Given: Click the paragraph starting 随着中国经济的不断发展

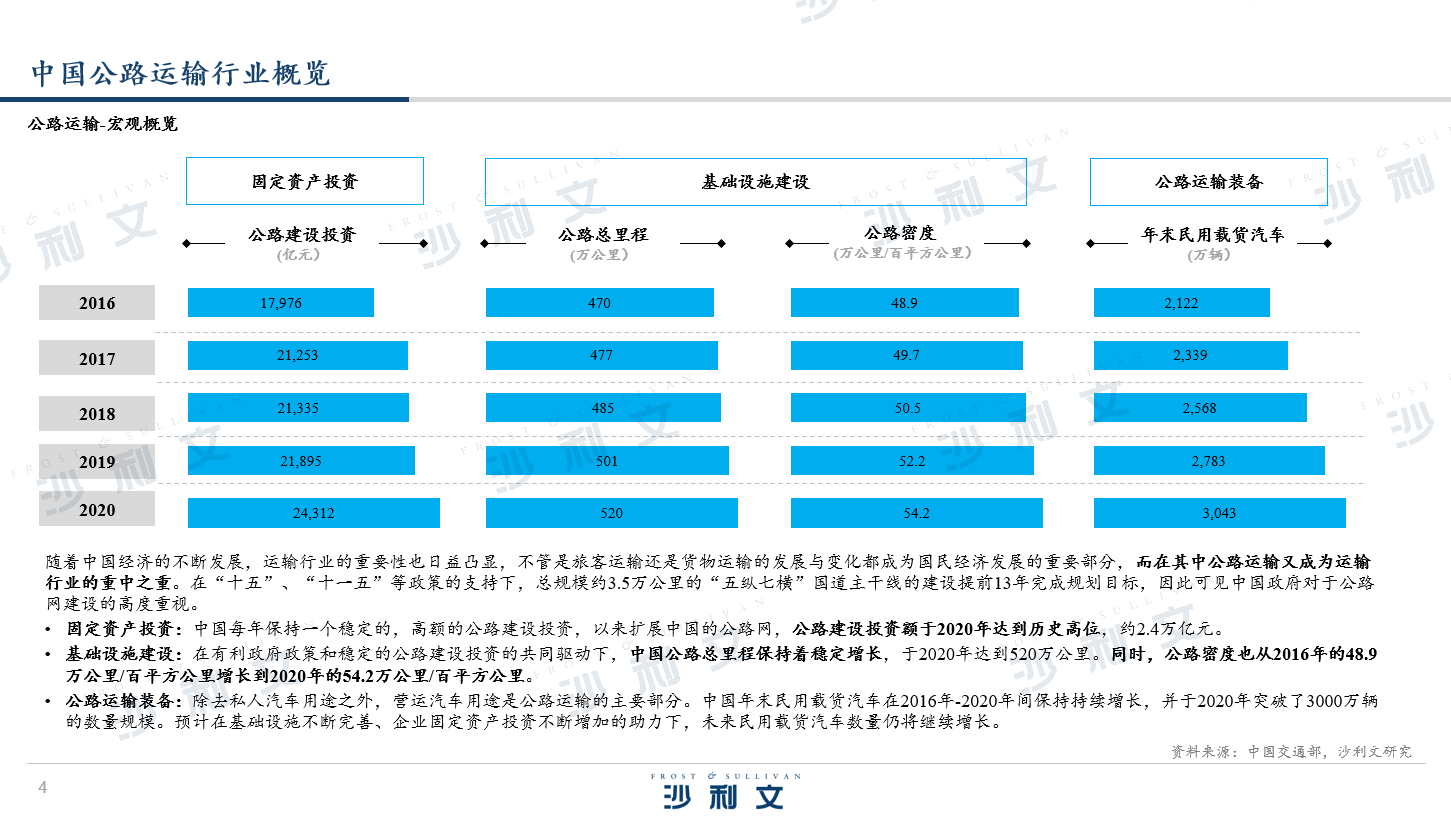Looking at the screenshot, I should point(710,583).
